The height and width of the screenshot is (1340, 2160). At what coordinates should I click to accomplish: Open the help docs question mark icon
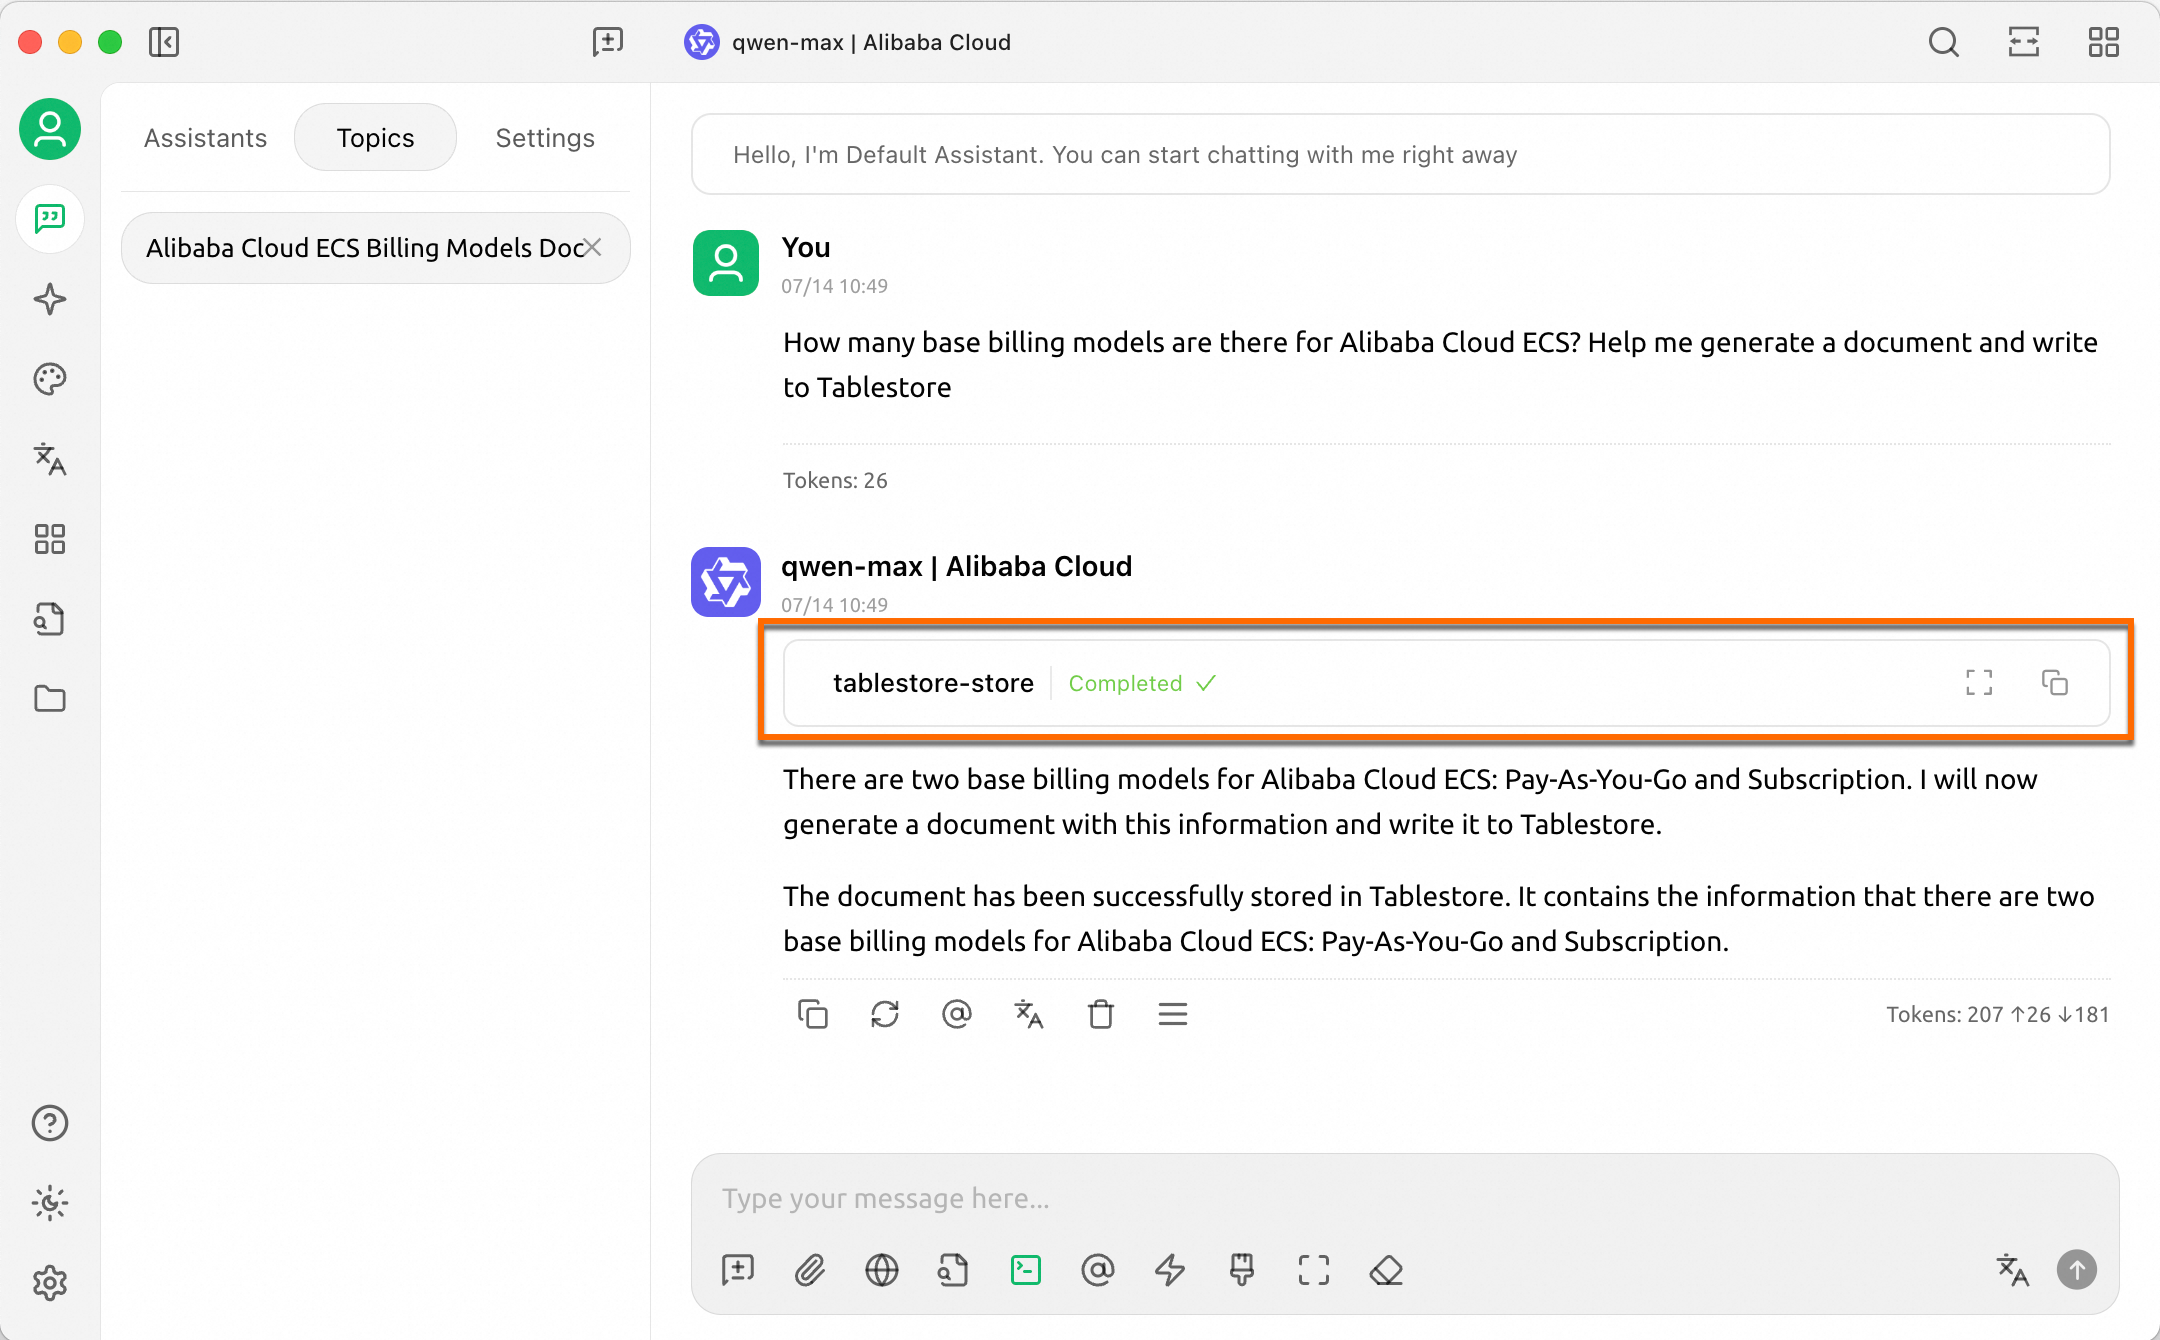(x=50, y=1123)
